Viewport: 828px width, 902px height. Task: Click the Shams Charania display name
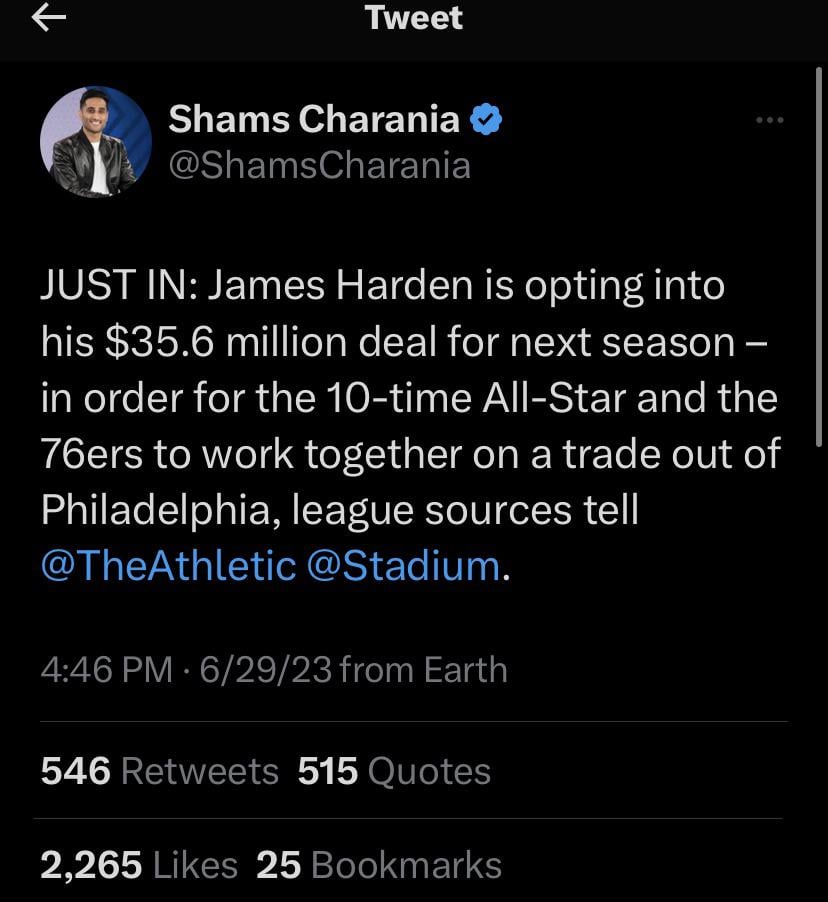pos(314,121)
